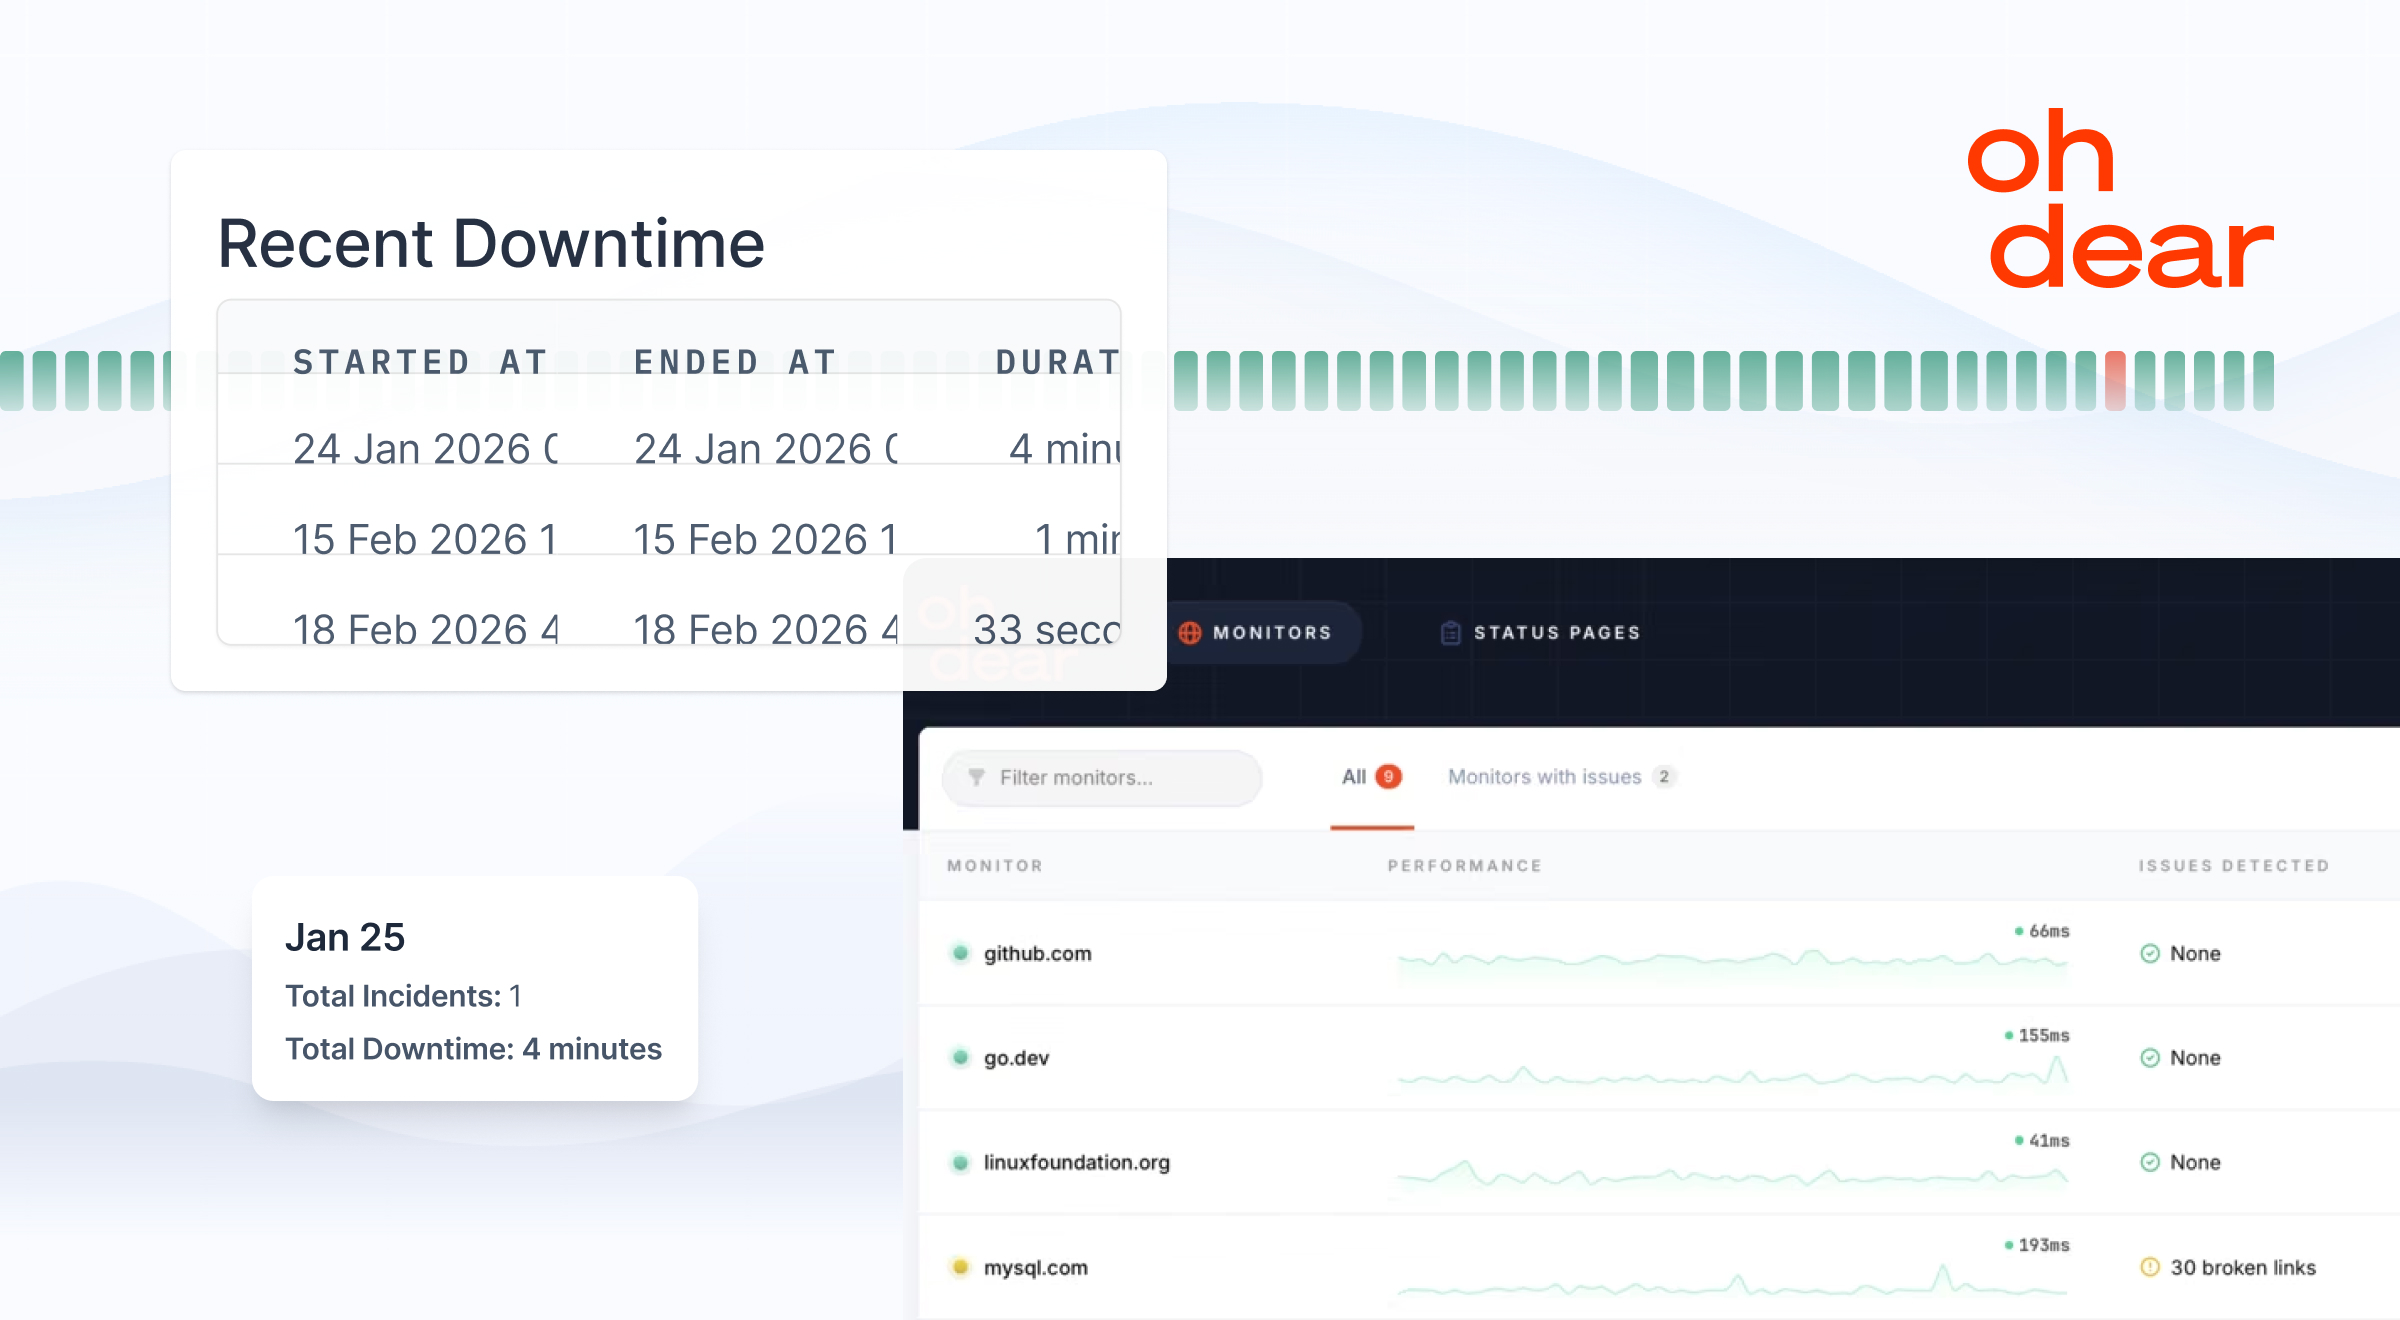Image resolution: width=2400 pixels, height=1320 pixels.
Task: Click the mysql.com performance sparkline
Action: (1732, 1280)
